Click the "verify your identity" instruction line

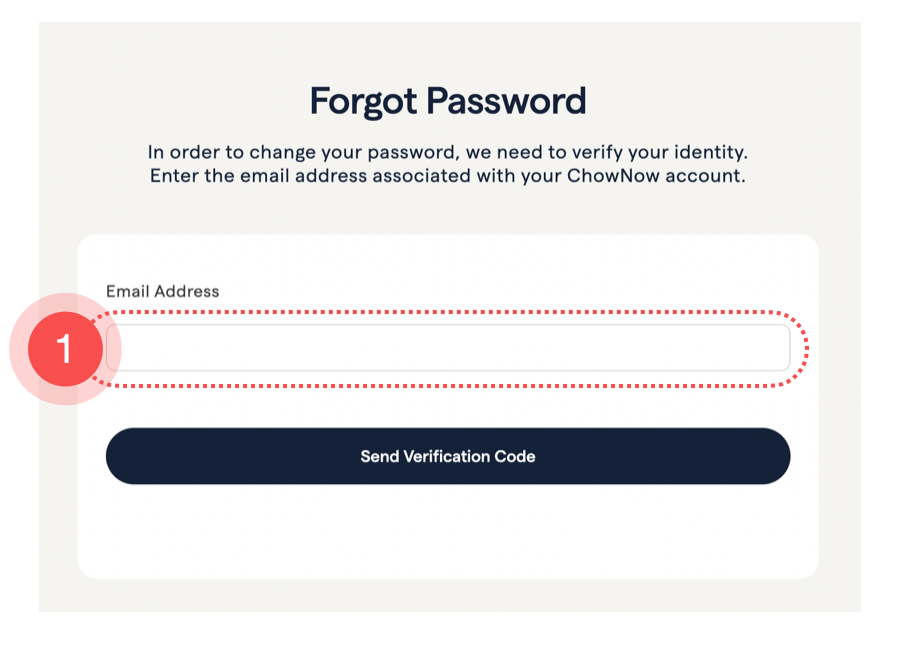(x=447, y=153)
